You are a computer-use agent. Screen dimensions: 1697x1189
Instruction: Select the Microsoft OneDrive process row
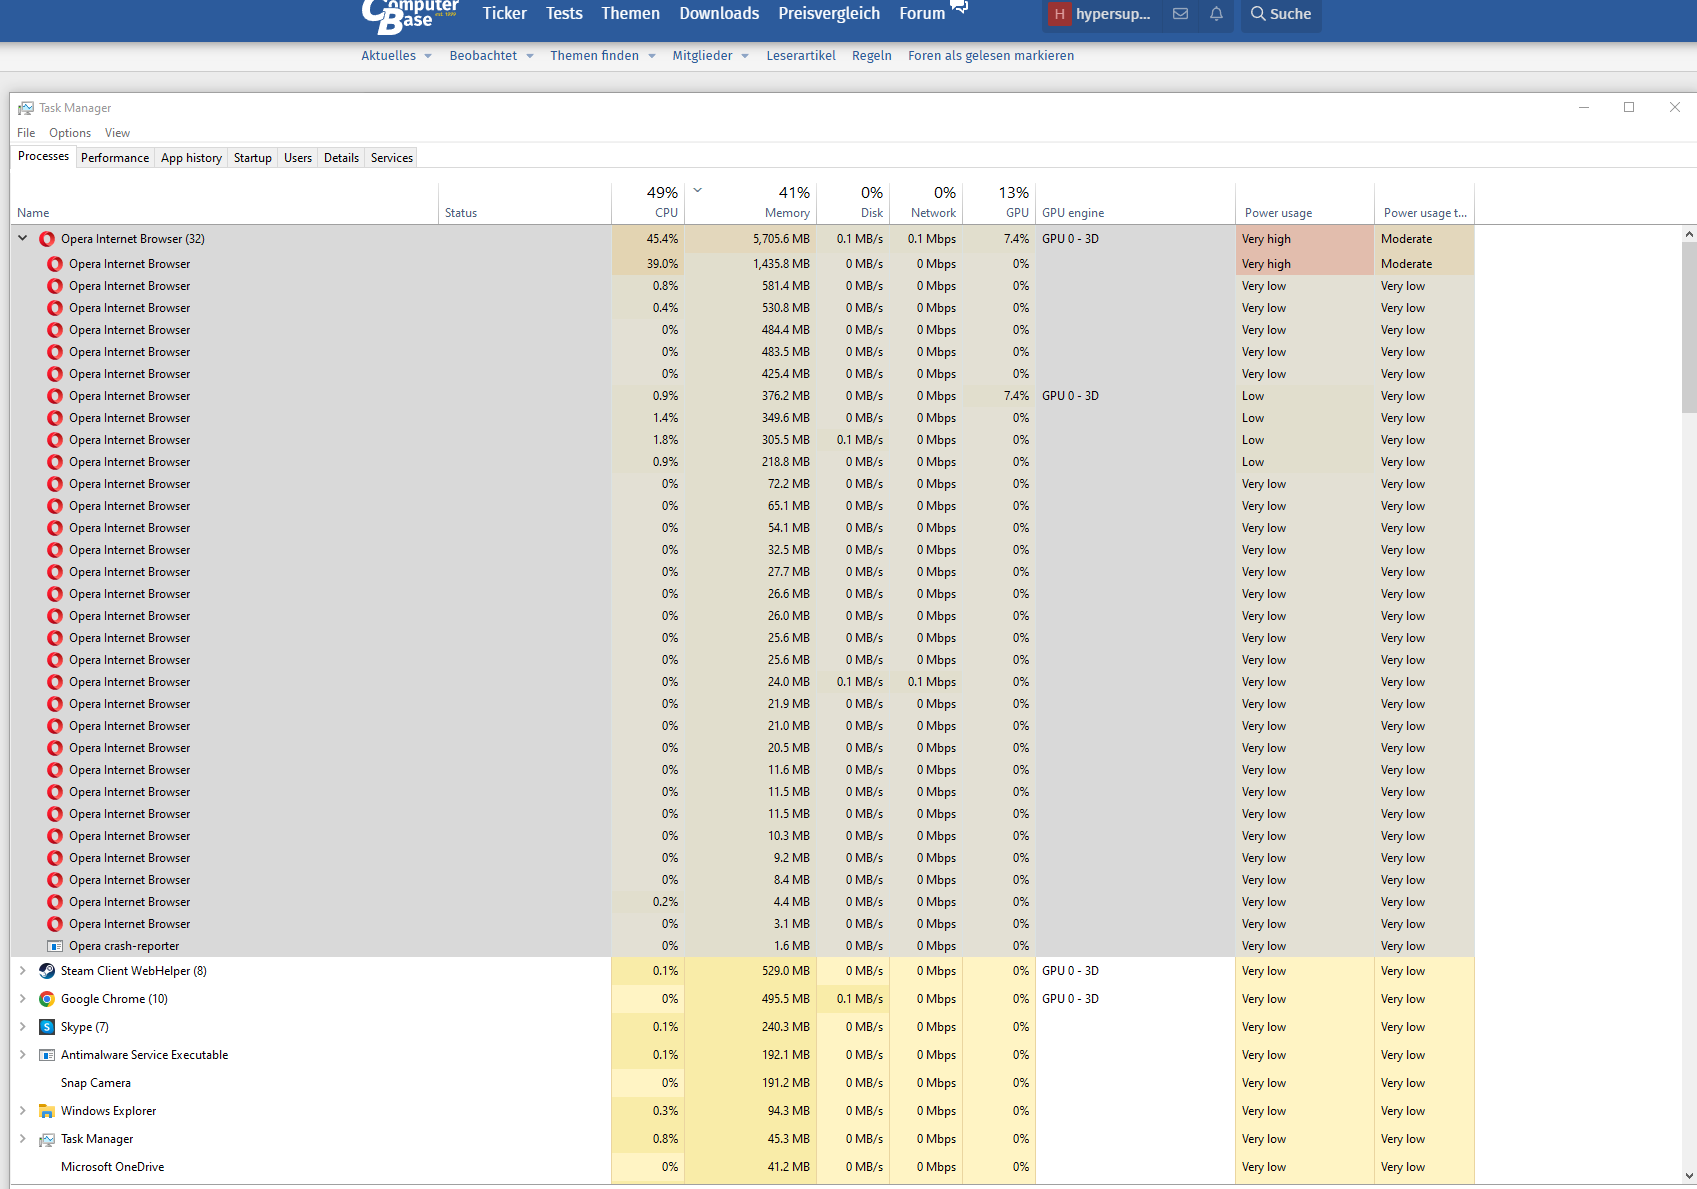[742, 1167]
